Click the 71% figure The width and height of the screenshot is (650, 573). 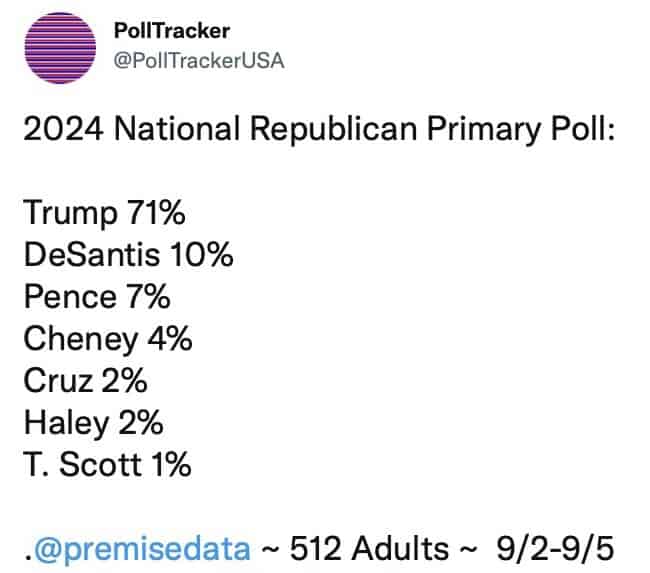click(156, 212)
